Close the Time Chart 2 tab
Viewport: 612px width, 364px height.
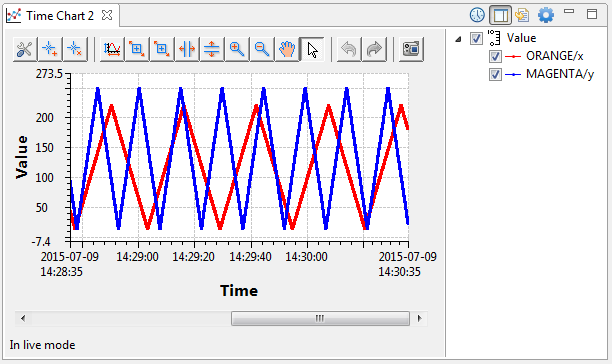107,15
